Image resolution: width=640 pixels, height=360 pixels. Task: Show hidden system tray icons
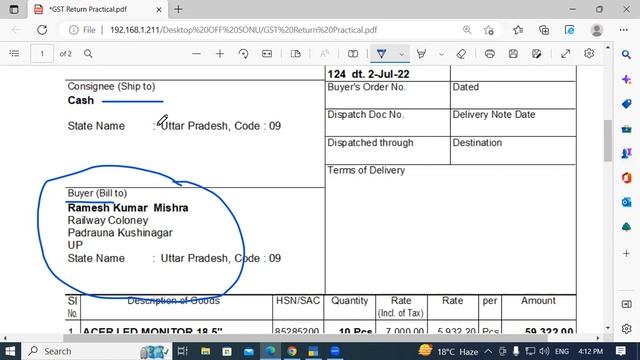coord(488,351)
